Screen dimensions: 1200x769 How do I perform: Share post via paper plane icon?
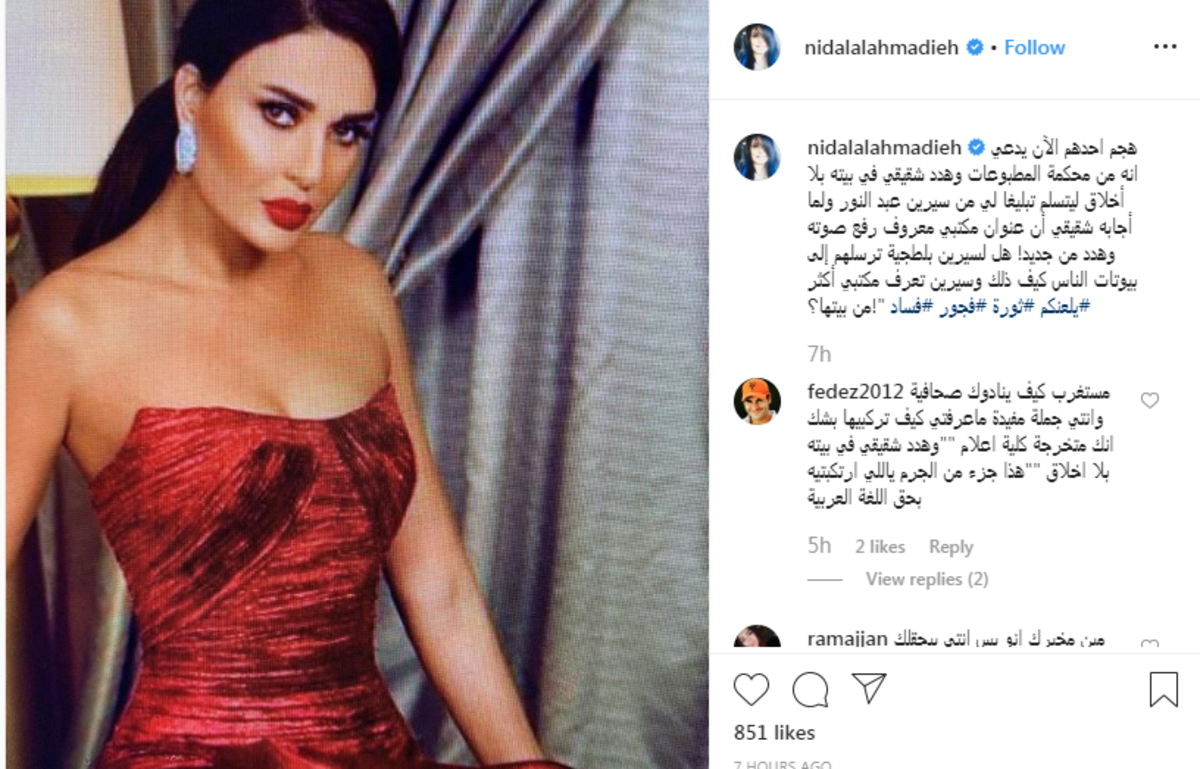point(869,687)
